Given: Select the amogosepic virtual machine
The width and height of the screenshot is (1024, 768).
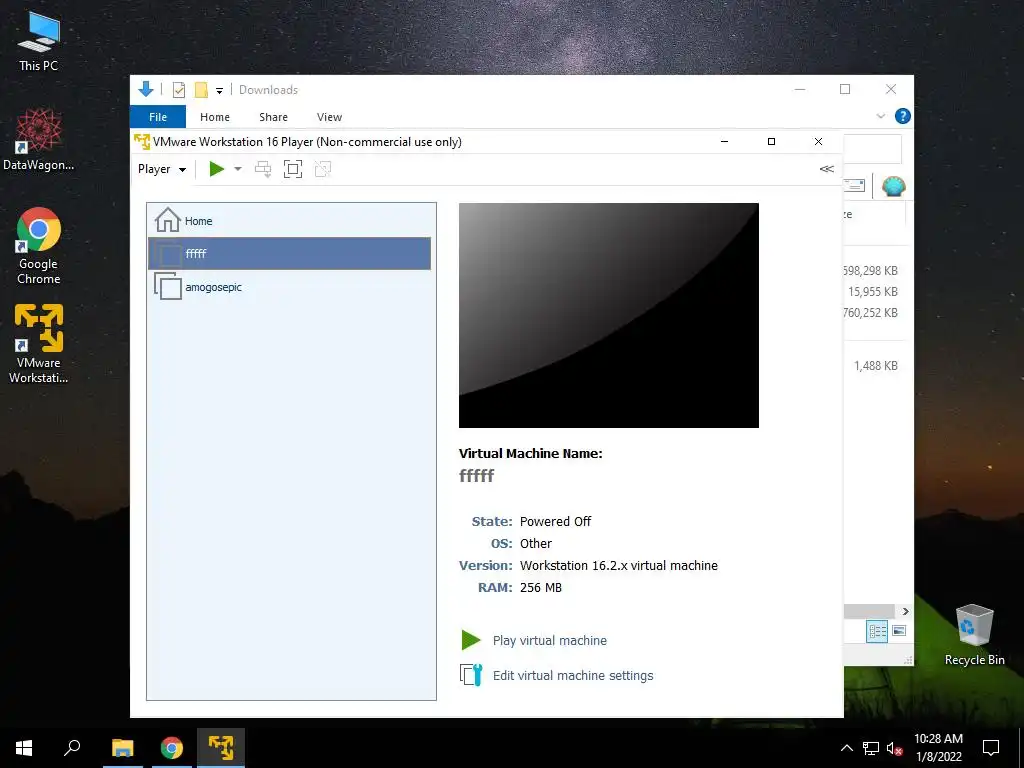Looking at the screenshot, I should click(289, 287).
